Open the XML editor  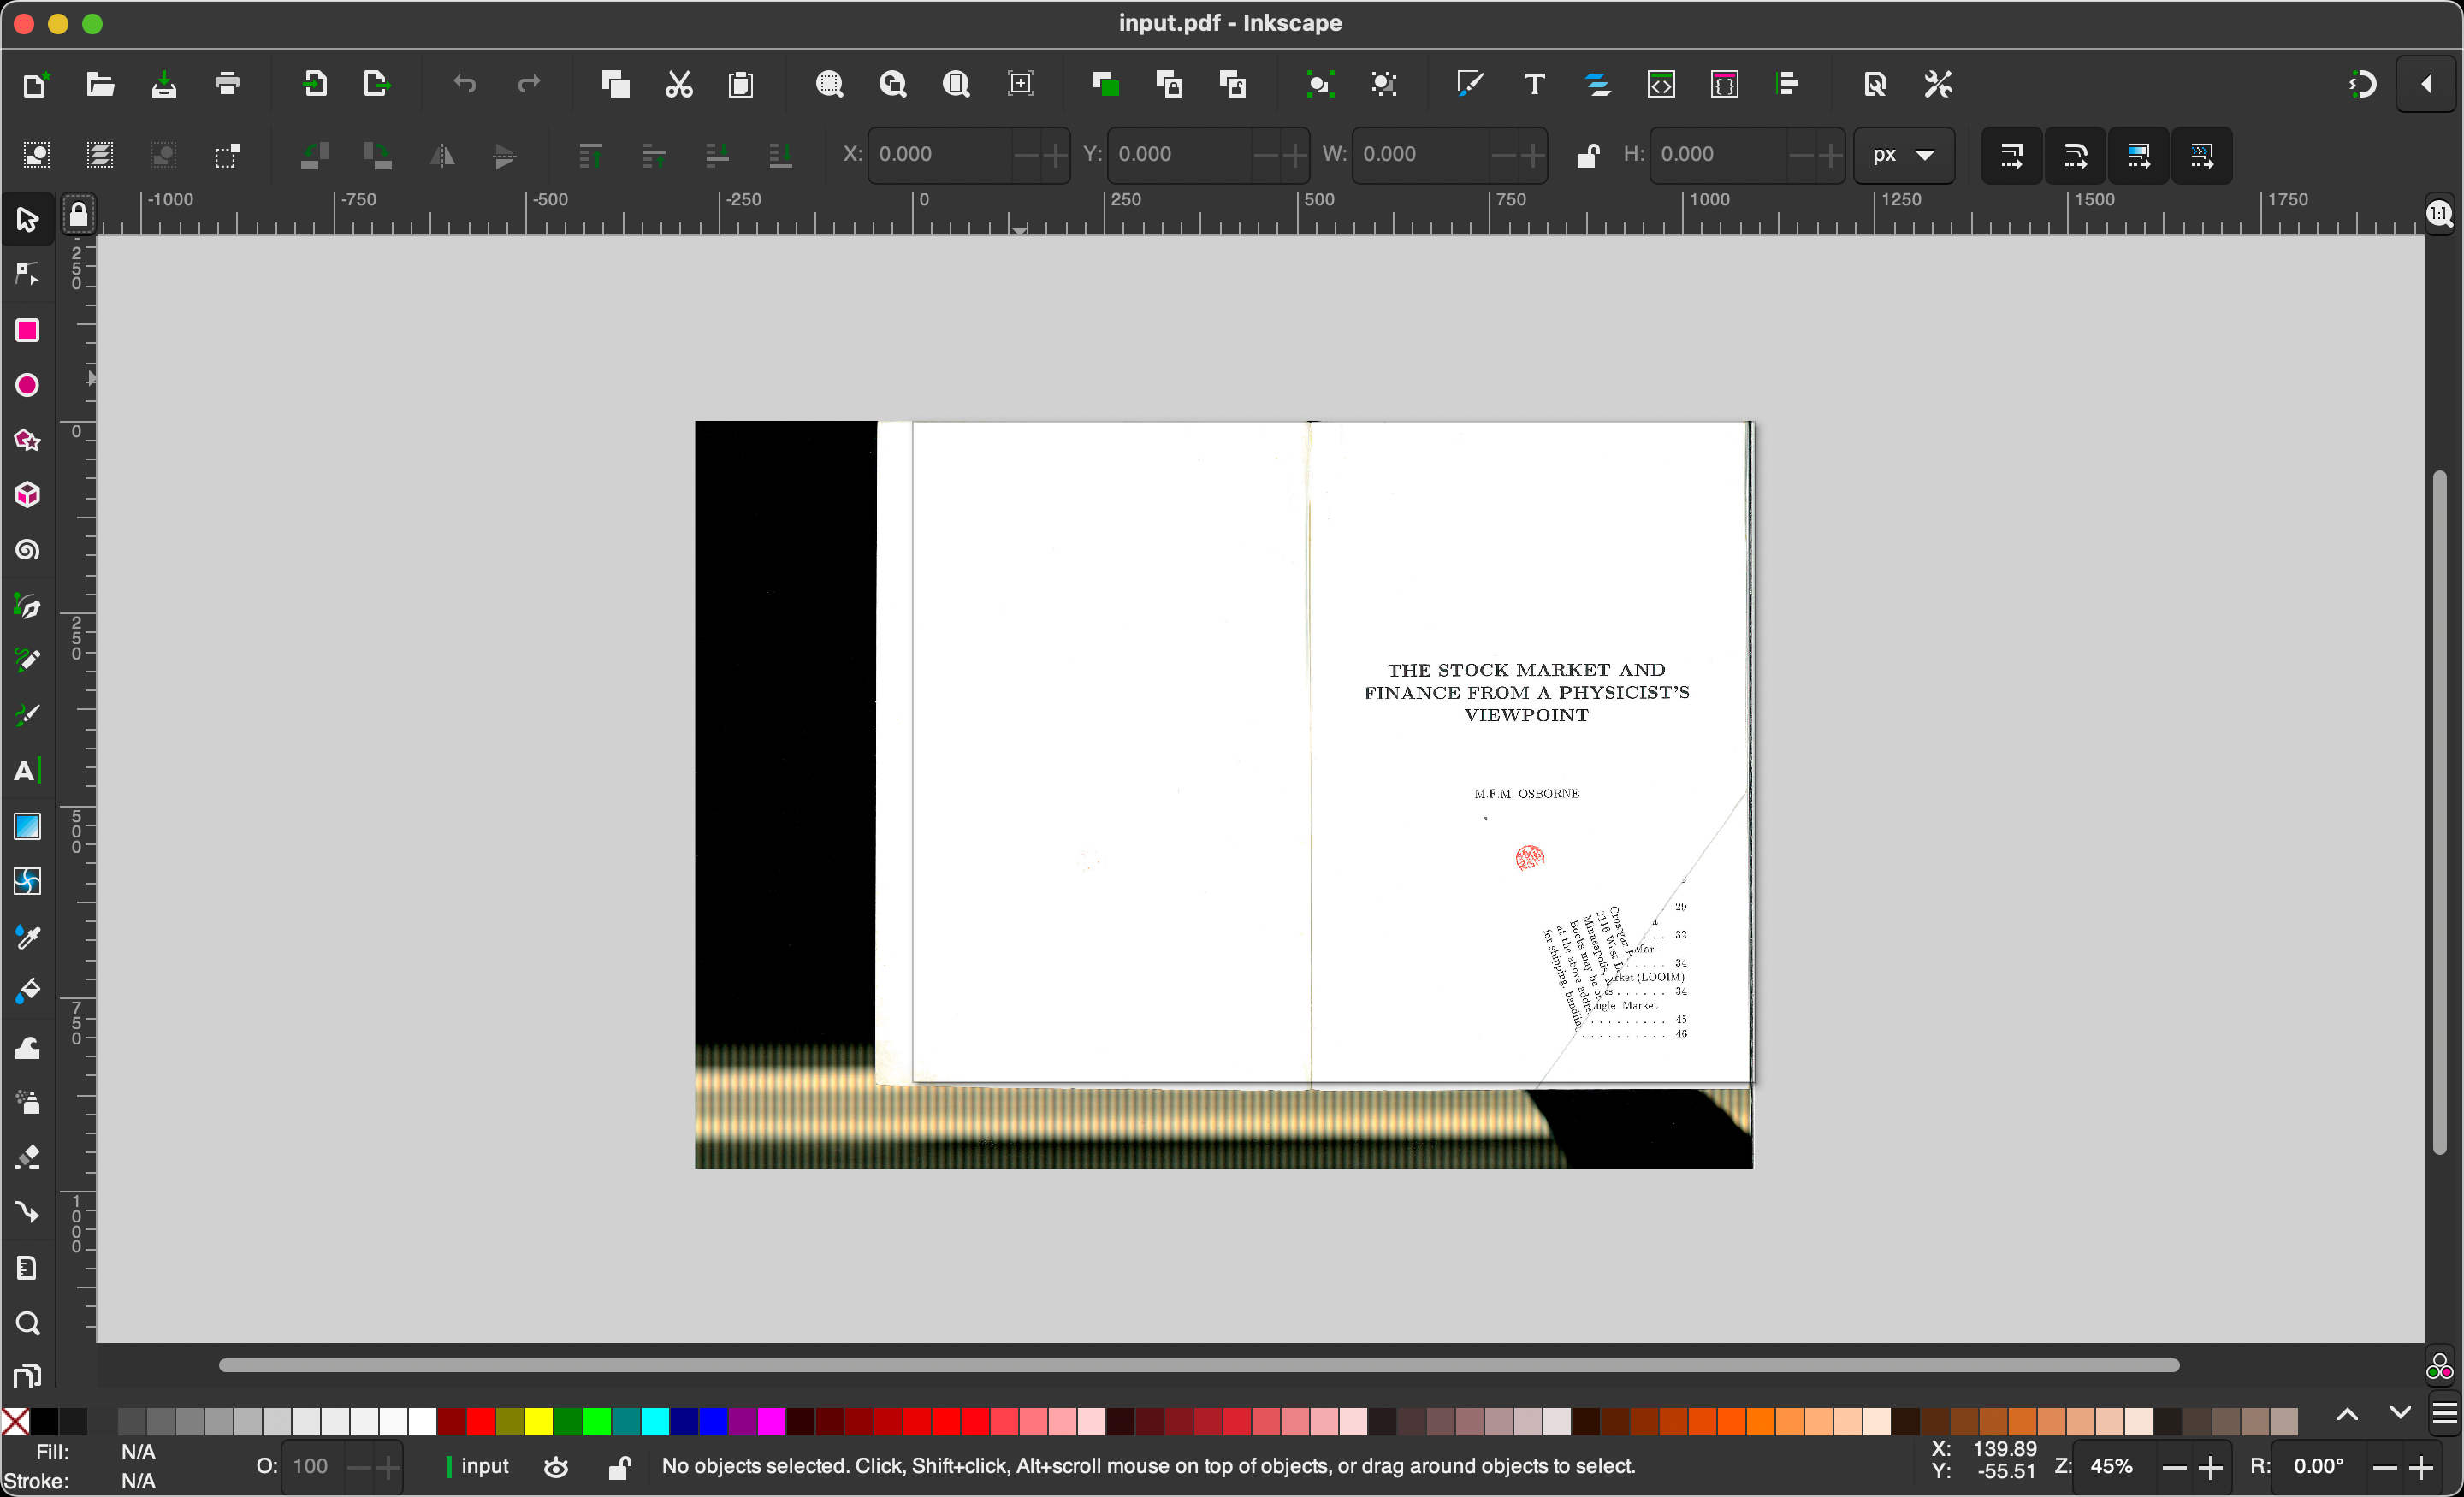point(1661,84)
